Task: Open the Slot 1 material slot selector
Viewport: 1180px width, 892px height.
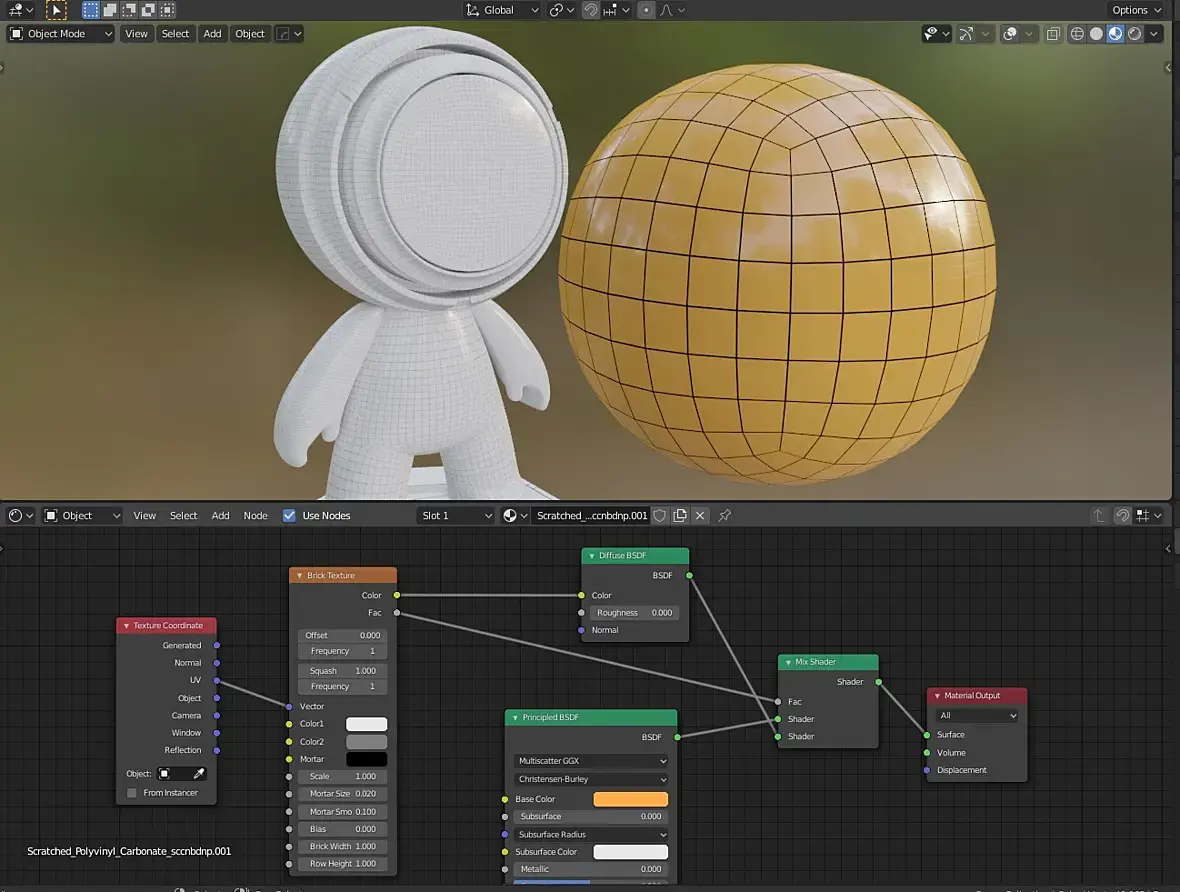Action: 456,516
